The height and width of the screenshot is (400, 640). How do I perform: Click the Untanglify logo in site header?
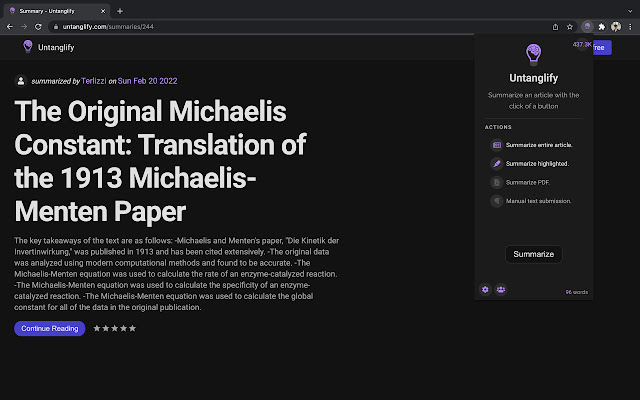pos(48,47)
